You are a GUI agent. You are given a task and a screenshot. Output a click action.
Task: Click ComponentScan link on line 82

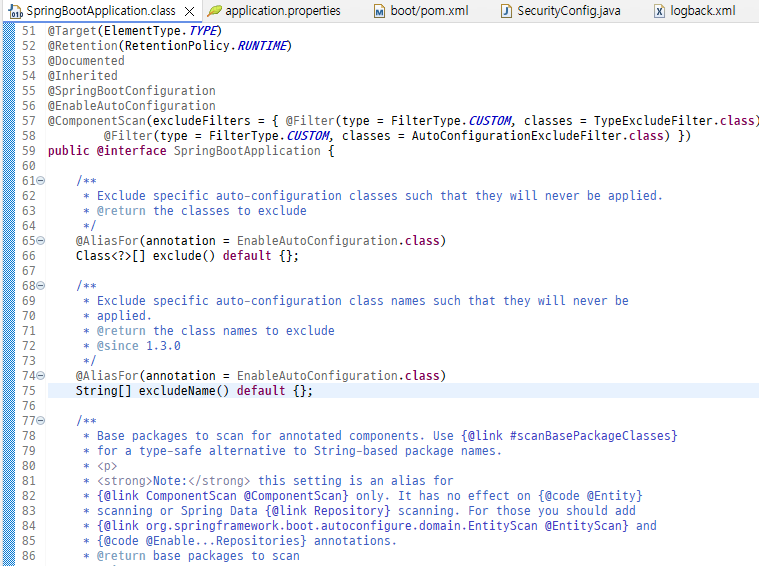191,496
